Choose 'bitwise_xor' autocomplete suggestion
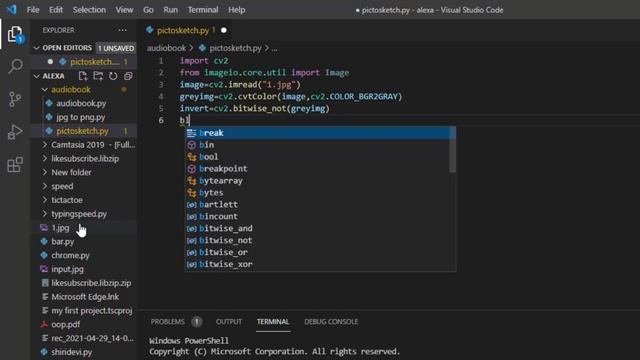640x360 pixels. point(317,264)
